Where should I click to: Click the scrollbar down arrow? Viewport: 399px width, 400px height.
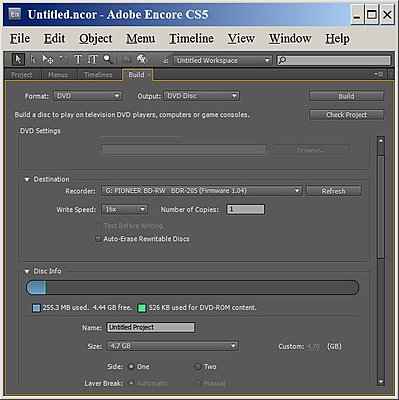point(380,382)
